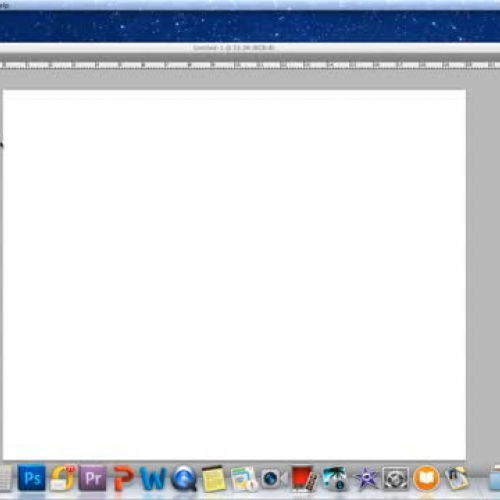This screenshot has height=500, width=500.
Task: Launch Microsoft Word from the dock
Action: point(153,478)
